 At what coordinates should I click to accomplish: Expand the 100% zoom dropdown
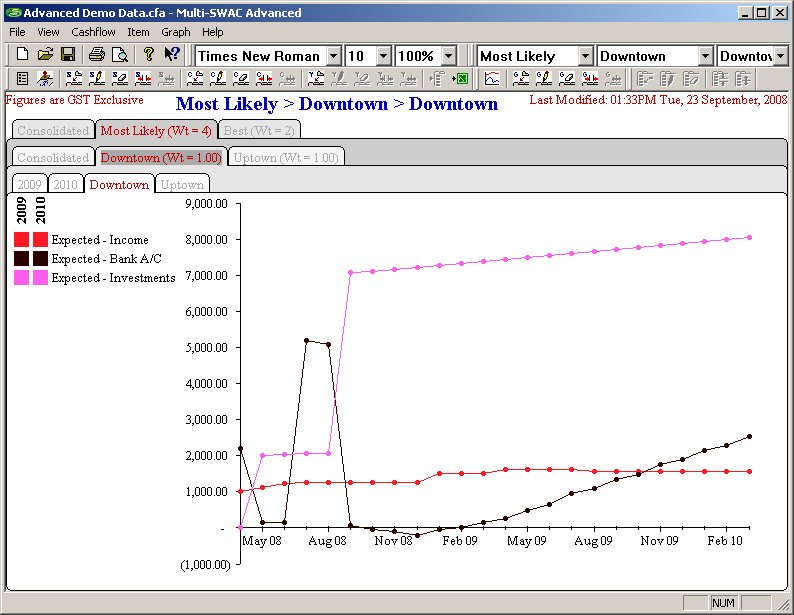(x=448, y=56)
